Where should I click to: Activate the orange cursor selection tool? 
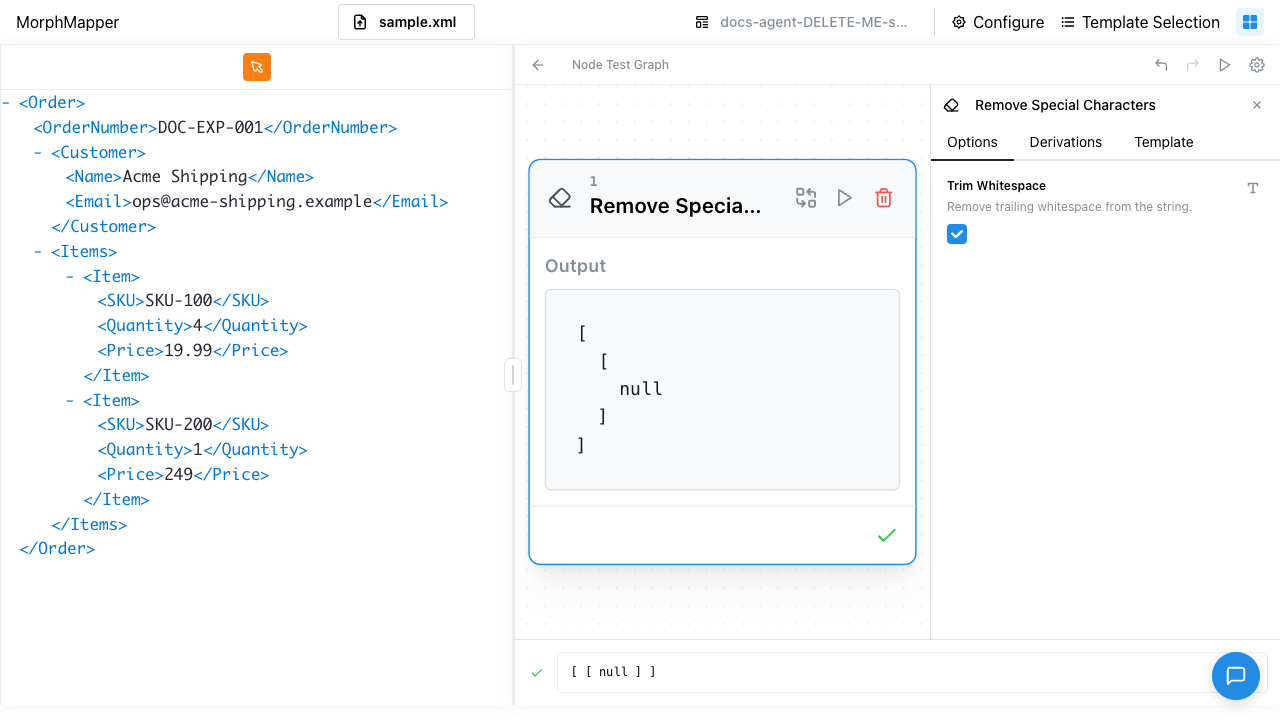[x=257, y=67]
